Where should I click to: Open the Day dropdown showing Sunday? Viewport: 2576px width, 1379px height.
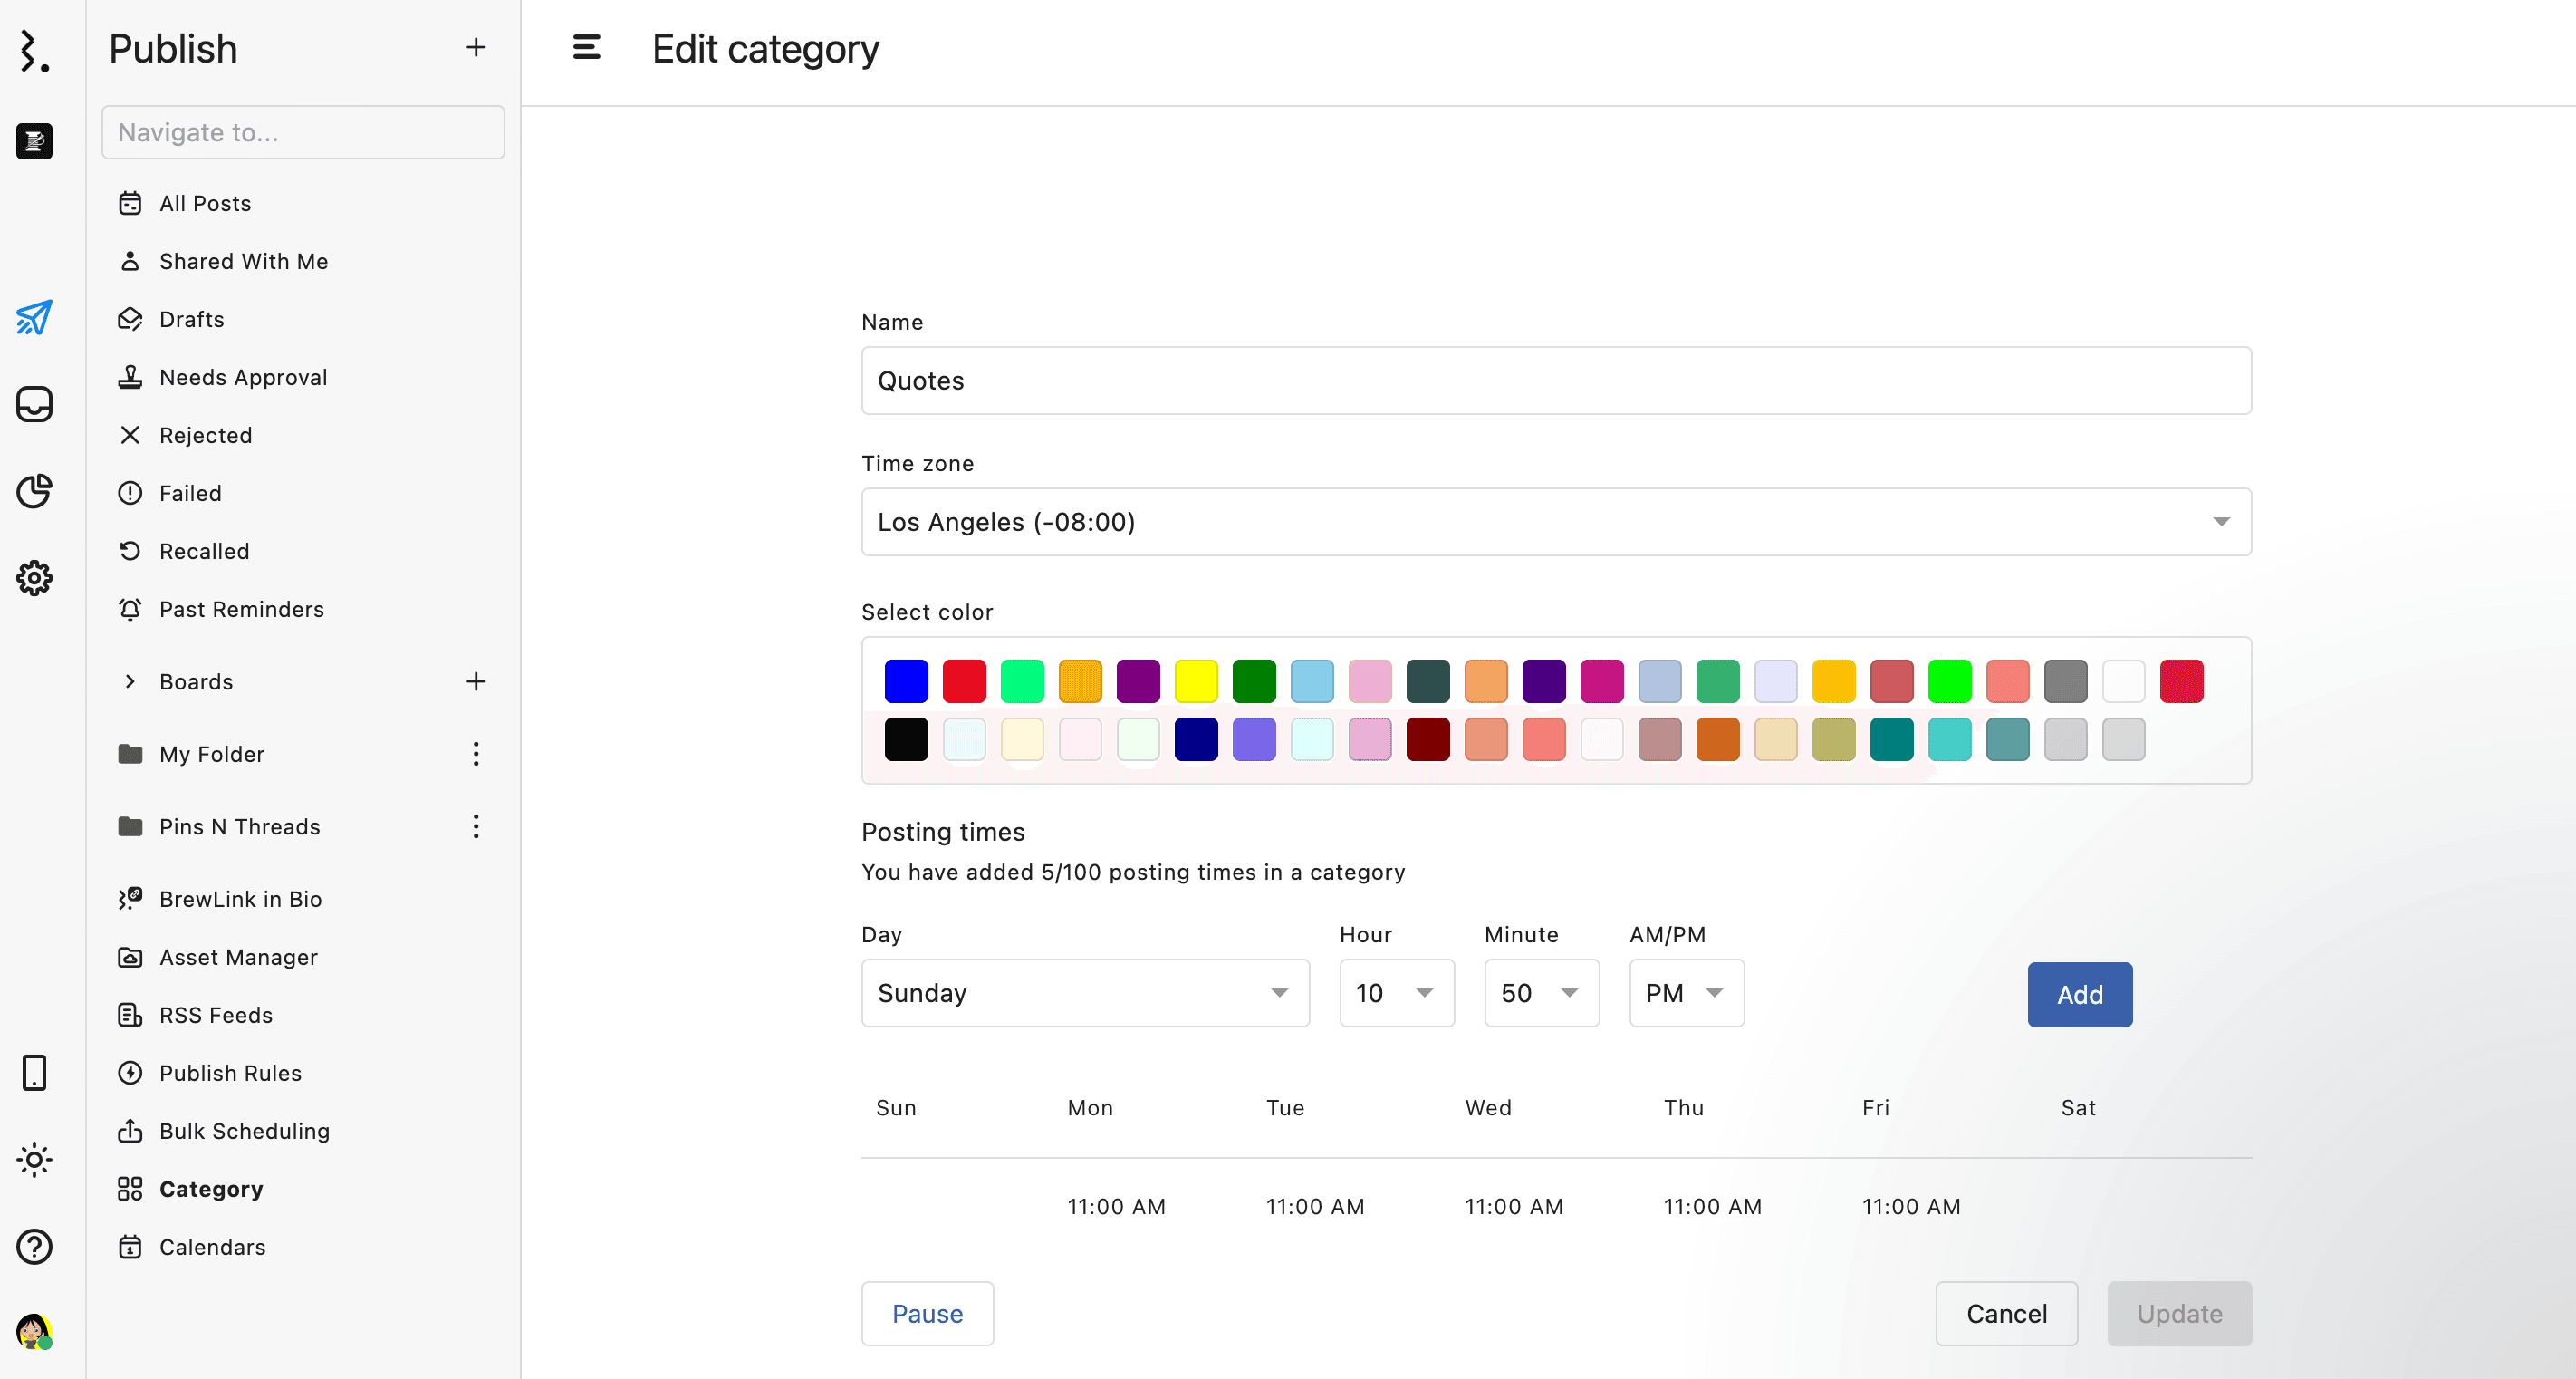click(x=1084, y=993)
